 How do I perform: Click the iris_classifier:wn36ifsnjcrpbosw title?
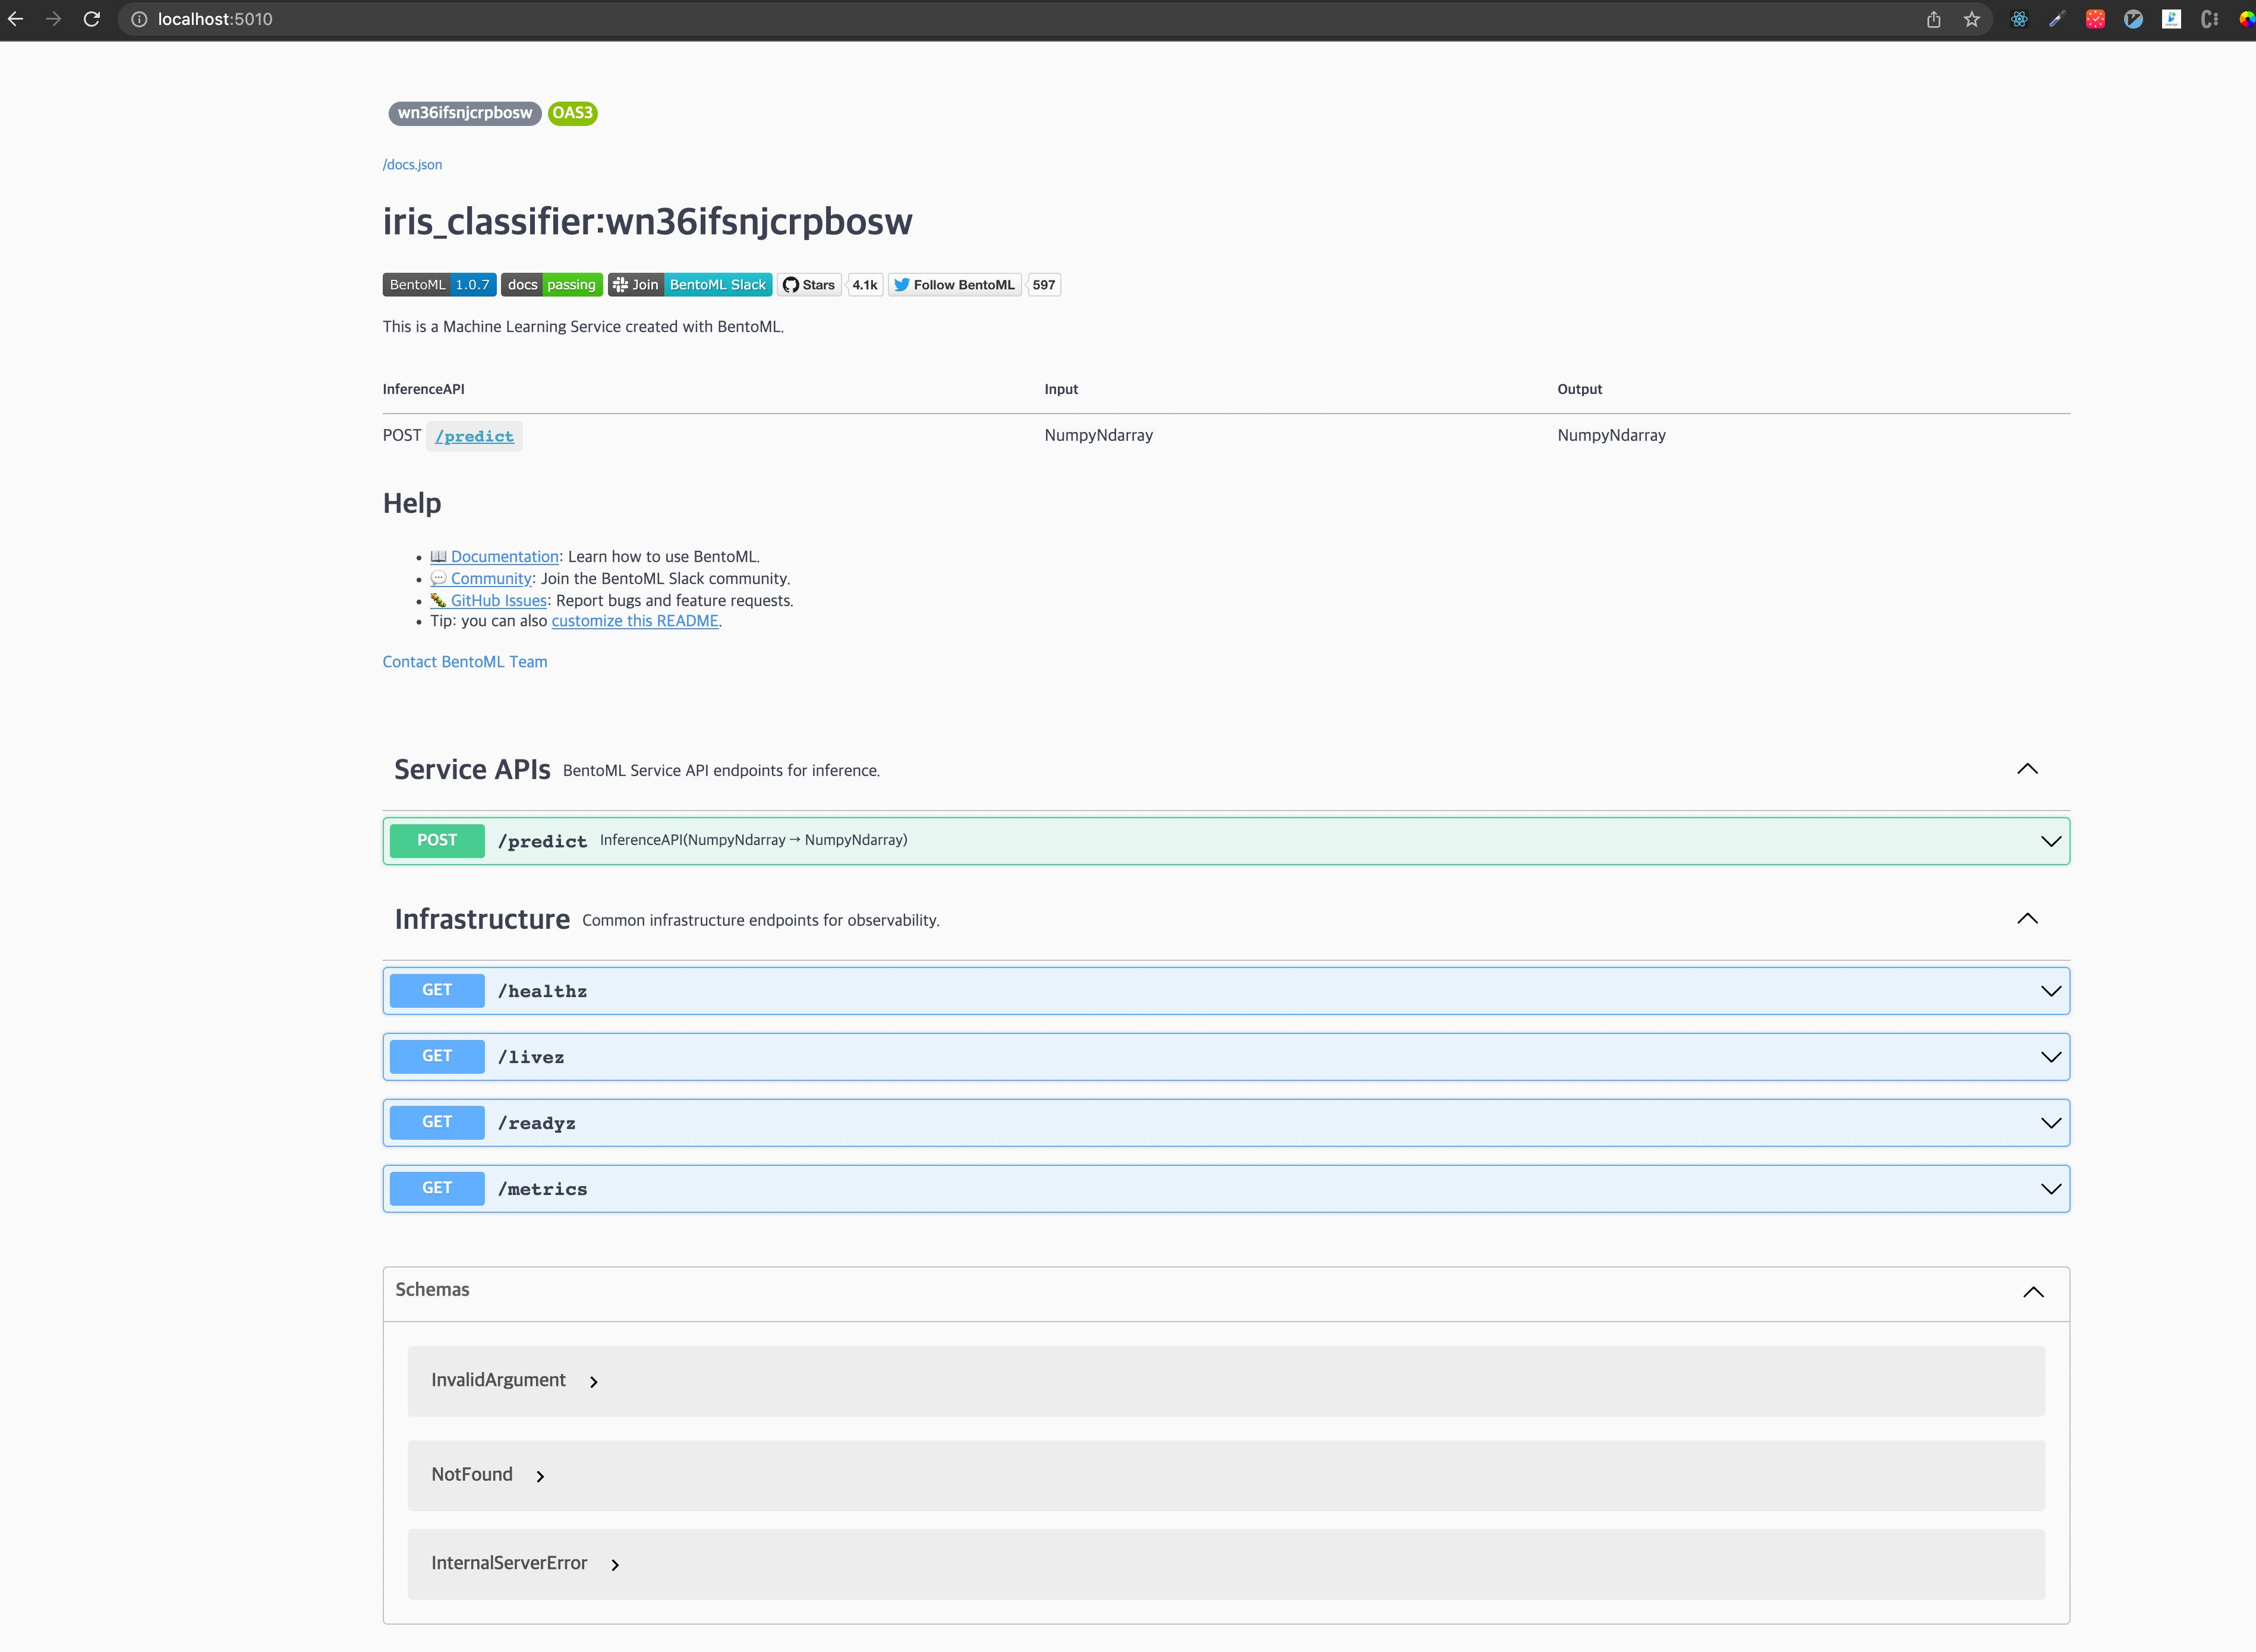tap(647, 222)
